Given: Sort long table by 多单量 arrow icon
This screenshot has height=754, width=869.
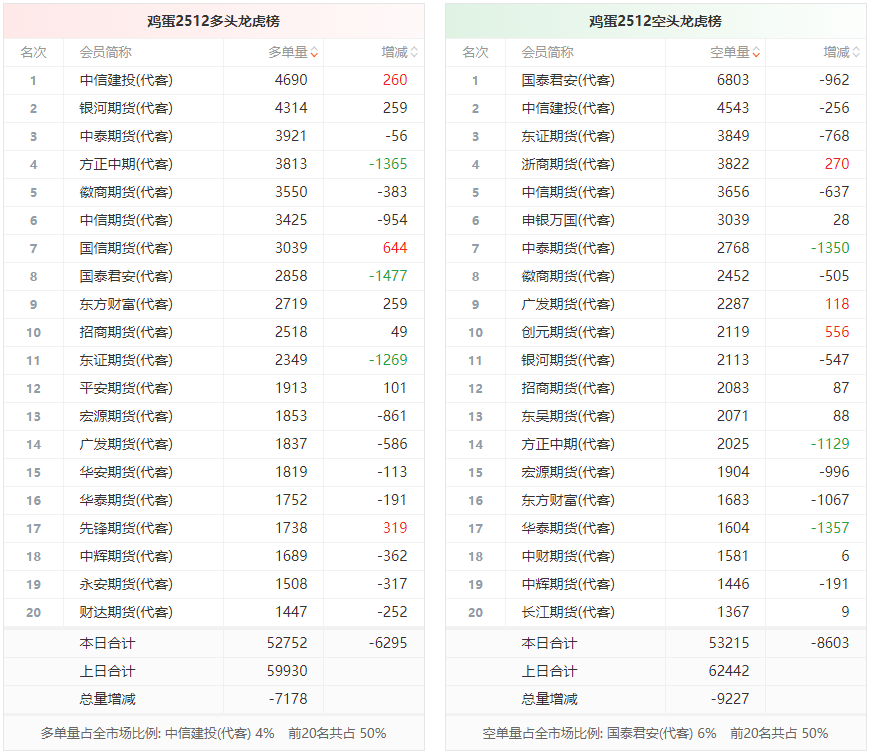Looking at the screenshot, I should [x=314, y=53].
